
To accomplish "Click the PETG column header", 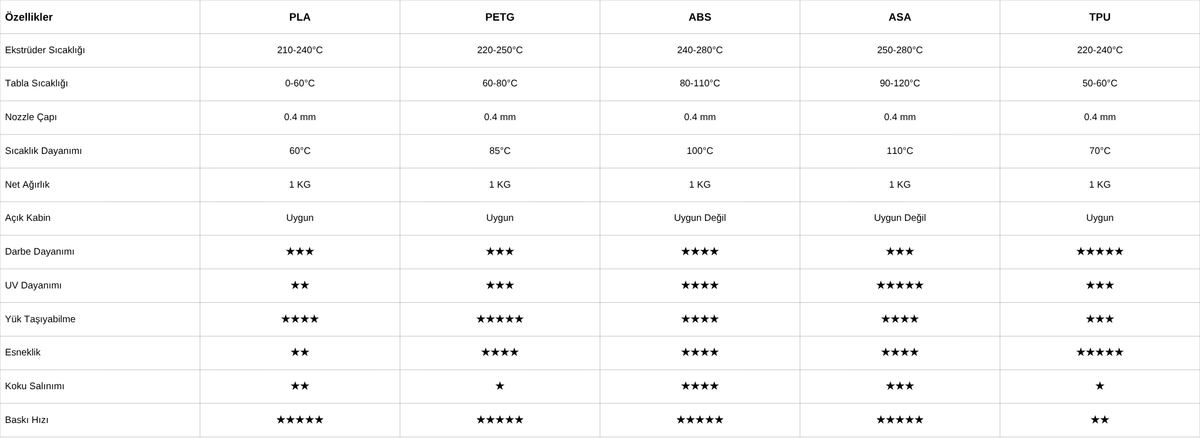I will click(x=499, y=17).
